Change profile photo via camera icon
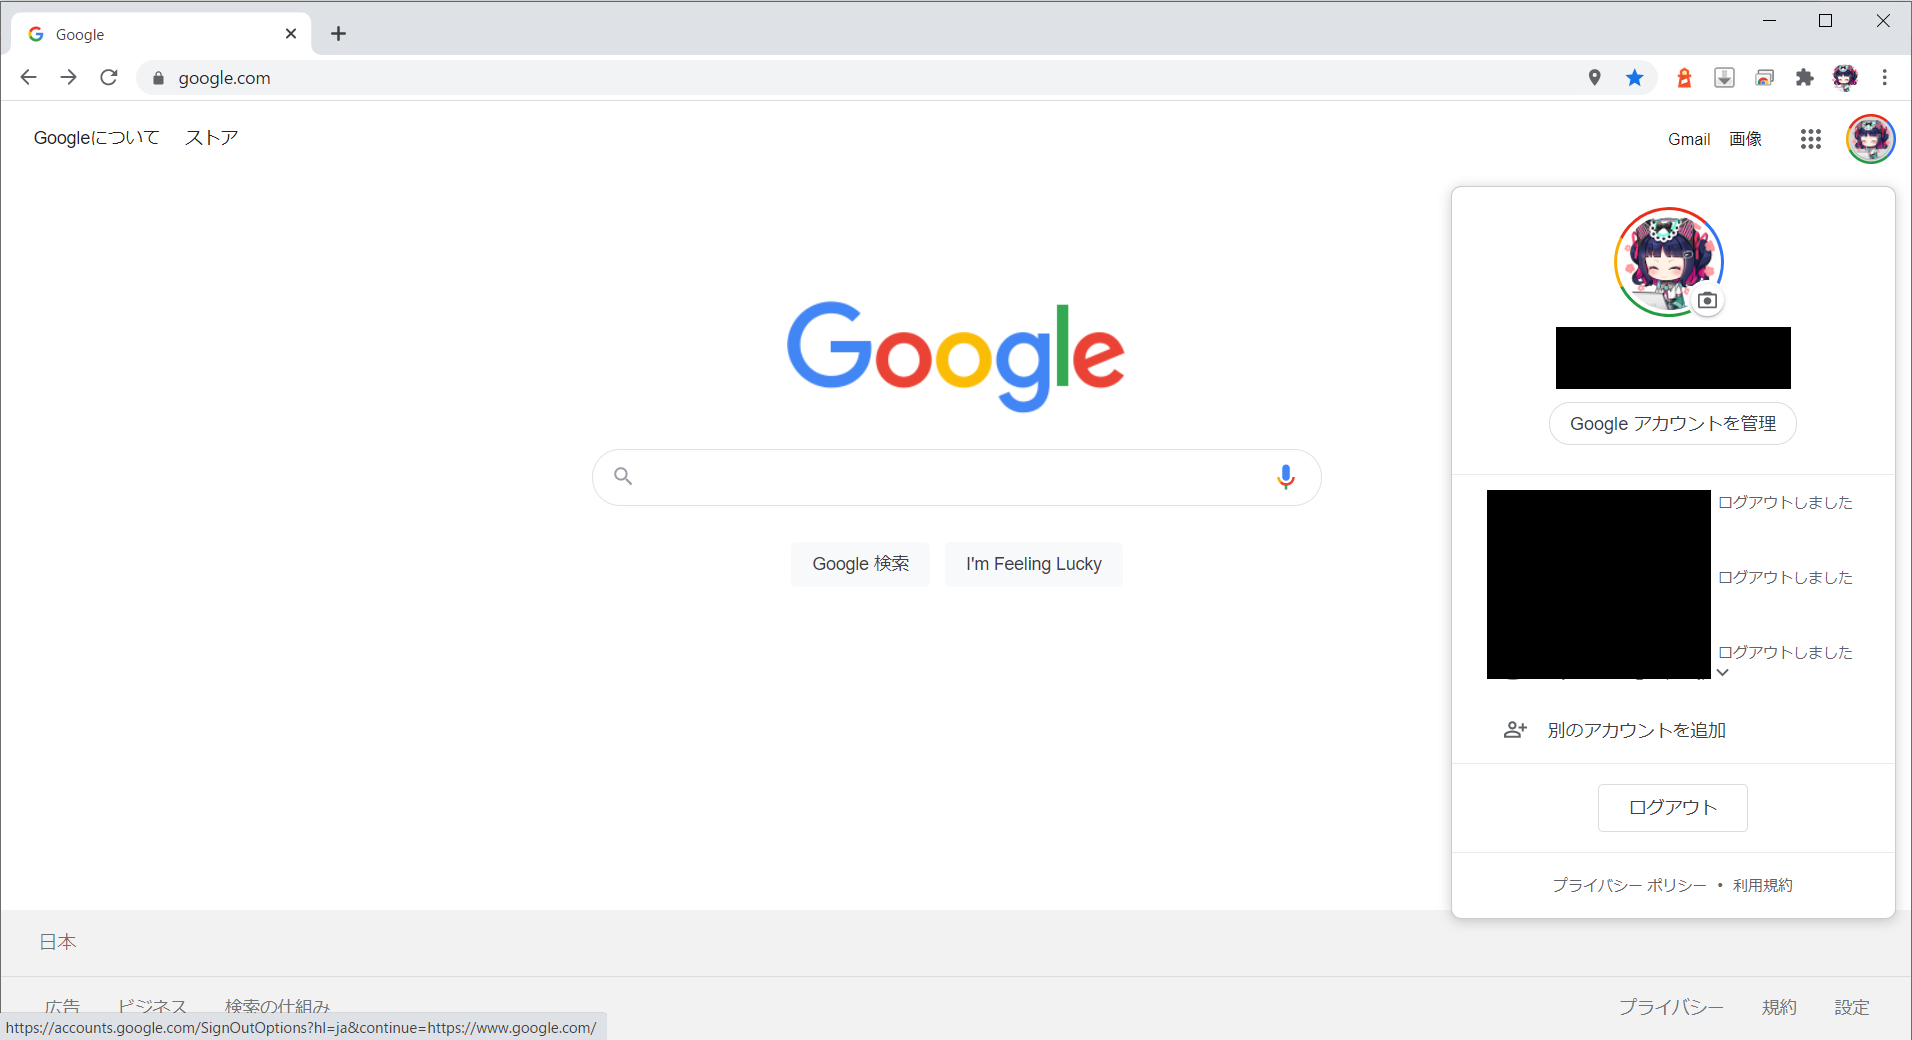 click(1707, 300)
